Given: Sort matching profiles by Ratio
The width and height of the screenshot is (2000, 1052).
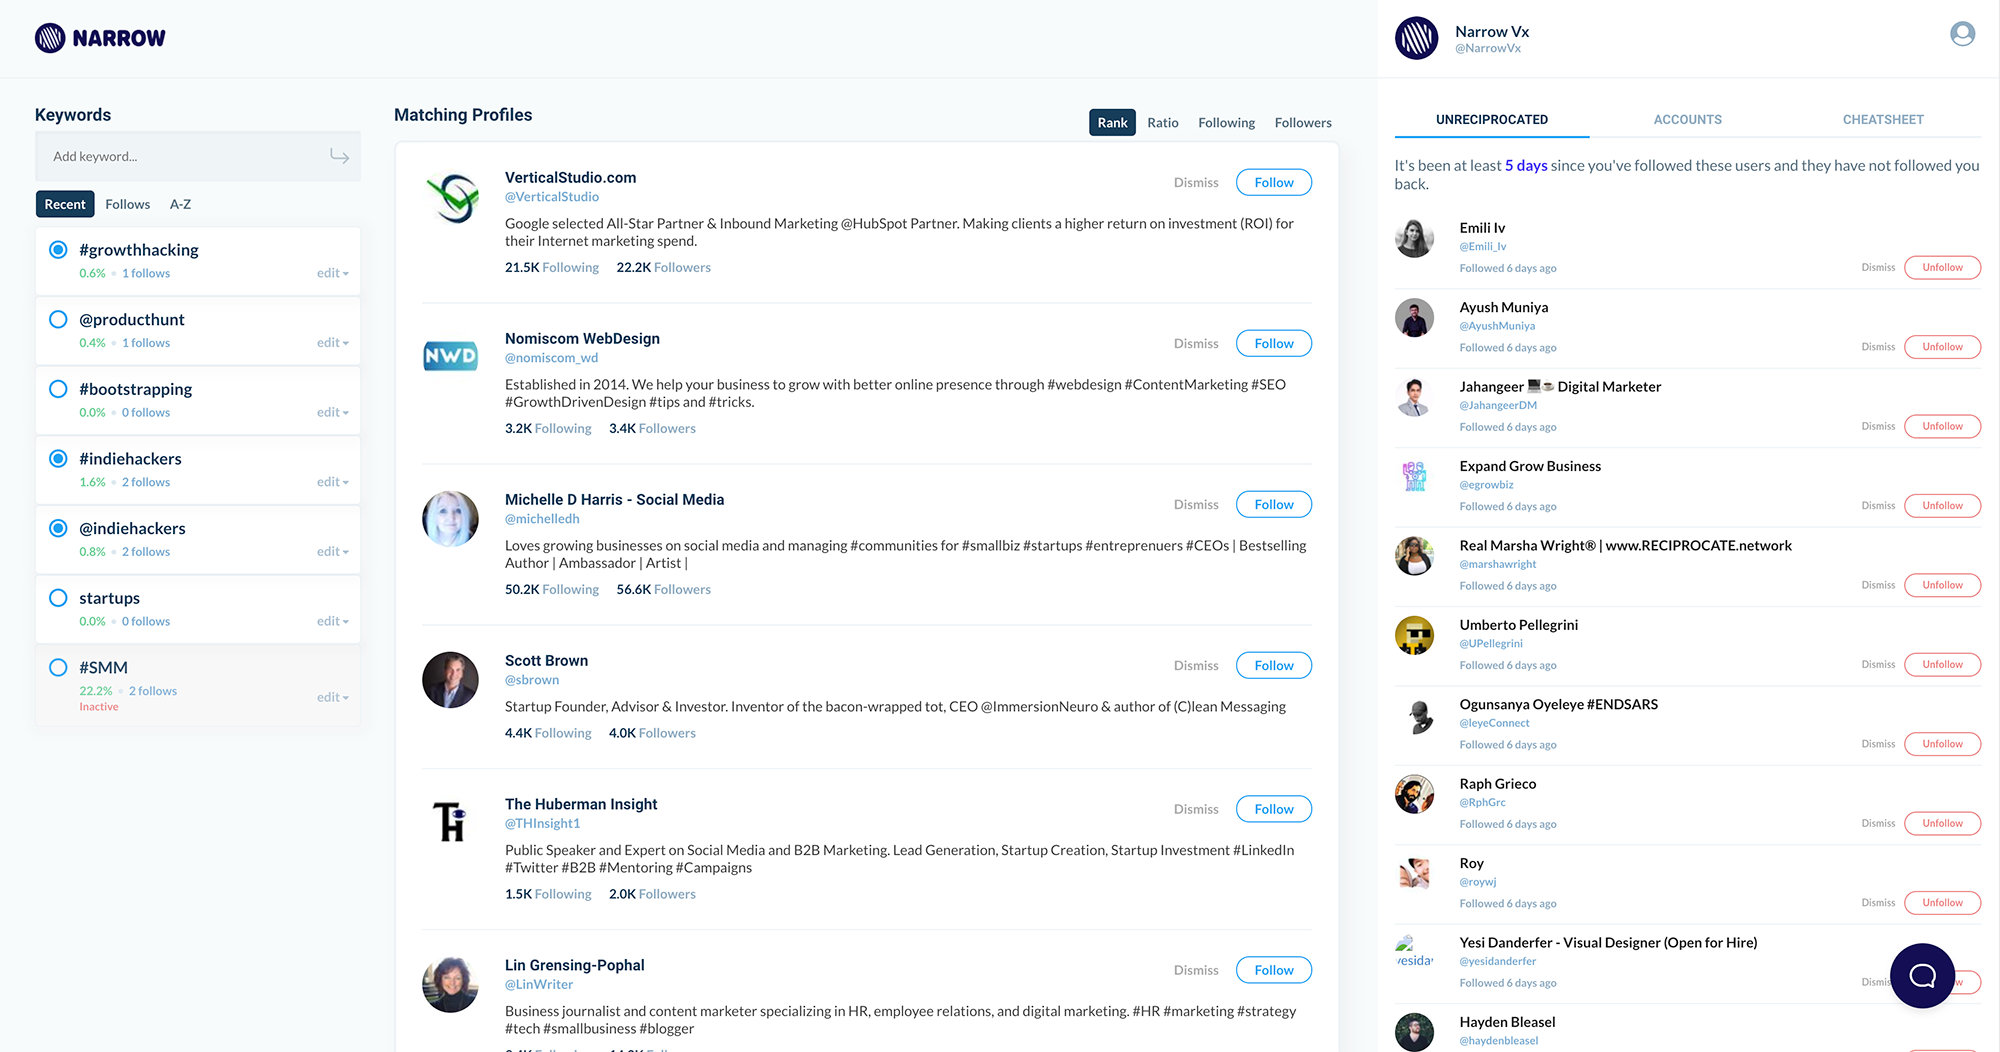Looking at the screenshot, I should click(1163, 122).
